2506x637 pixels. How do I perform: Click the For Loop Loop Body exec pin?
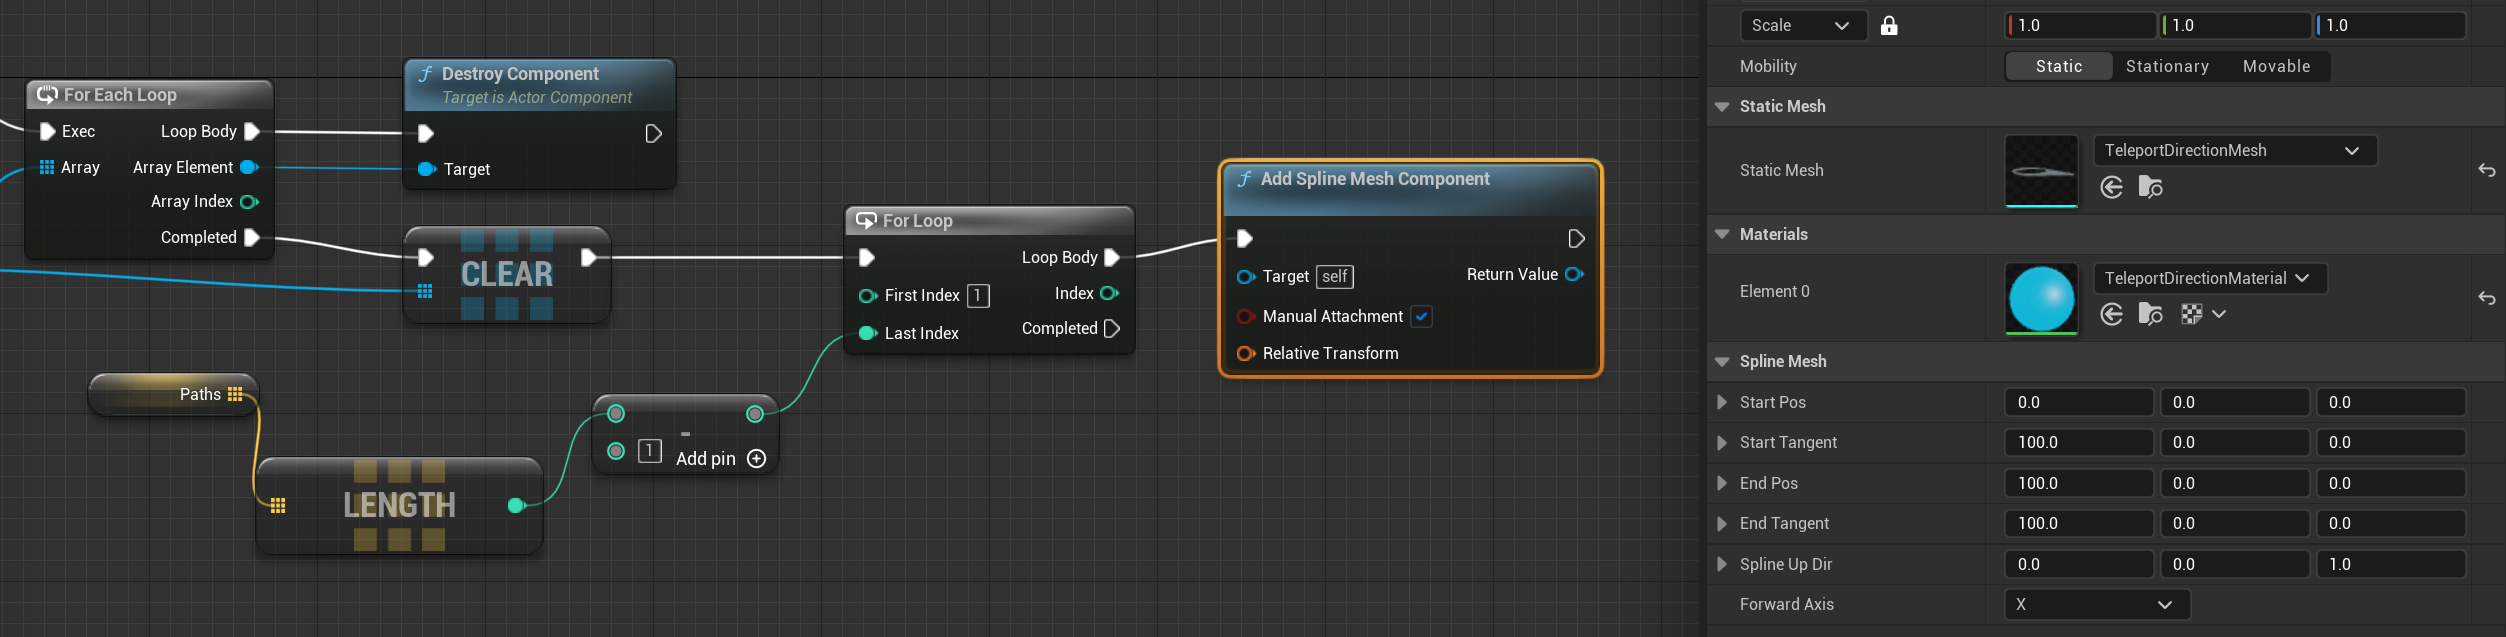1111,257
